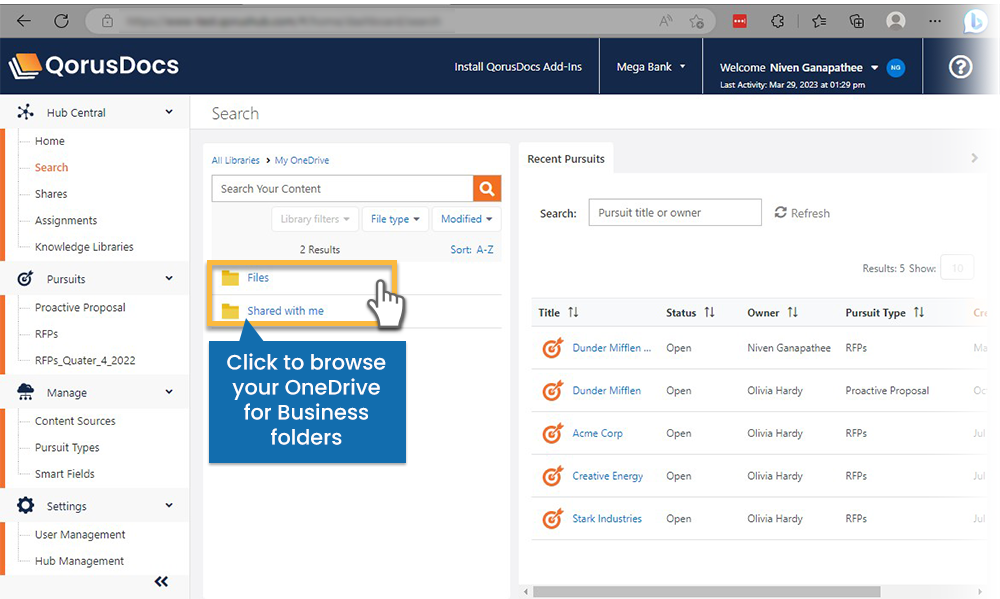Open Content Sources in the sidebar
Viewport: 1000px width, 599px height.
pos(75,421)
